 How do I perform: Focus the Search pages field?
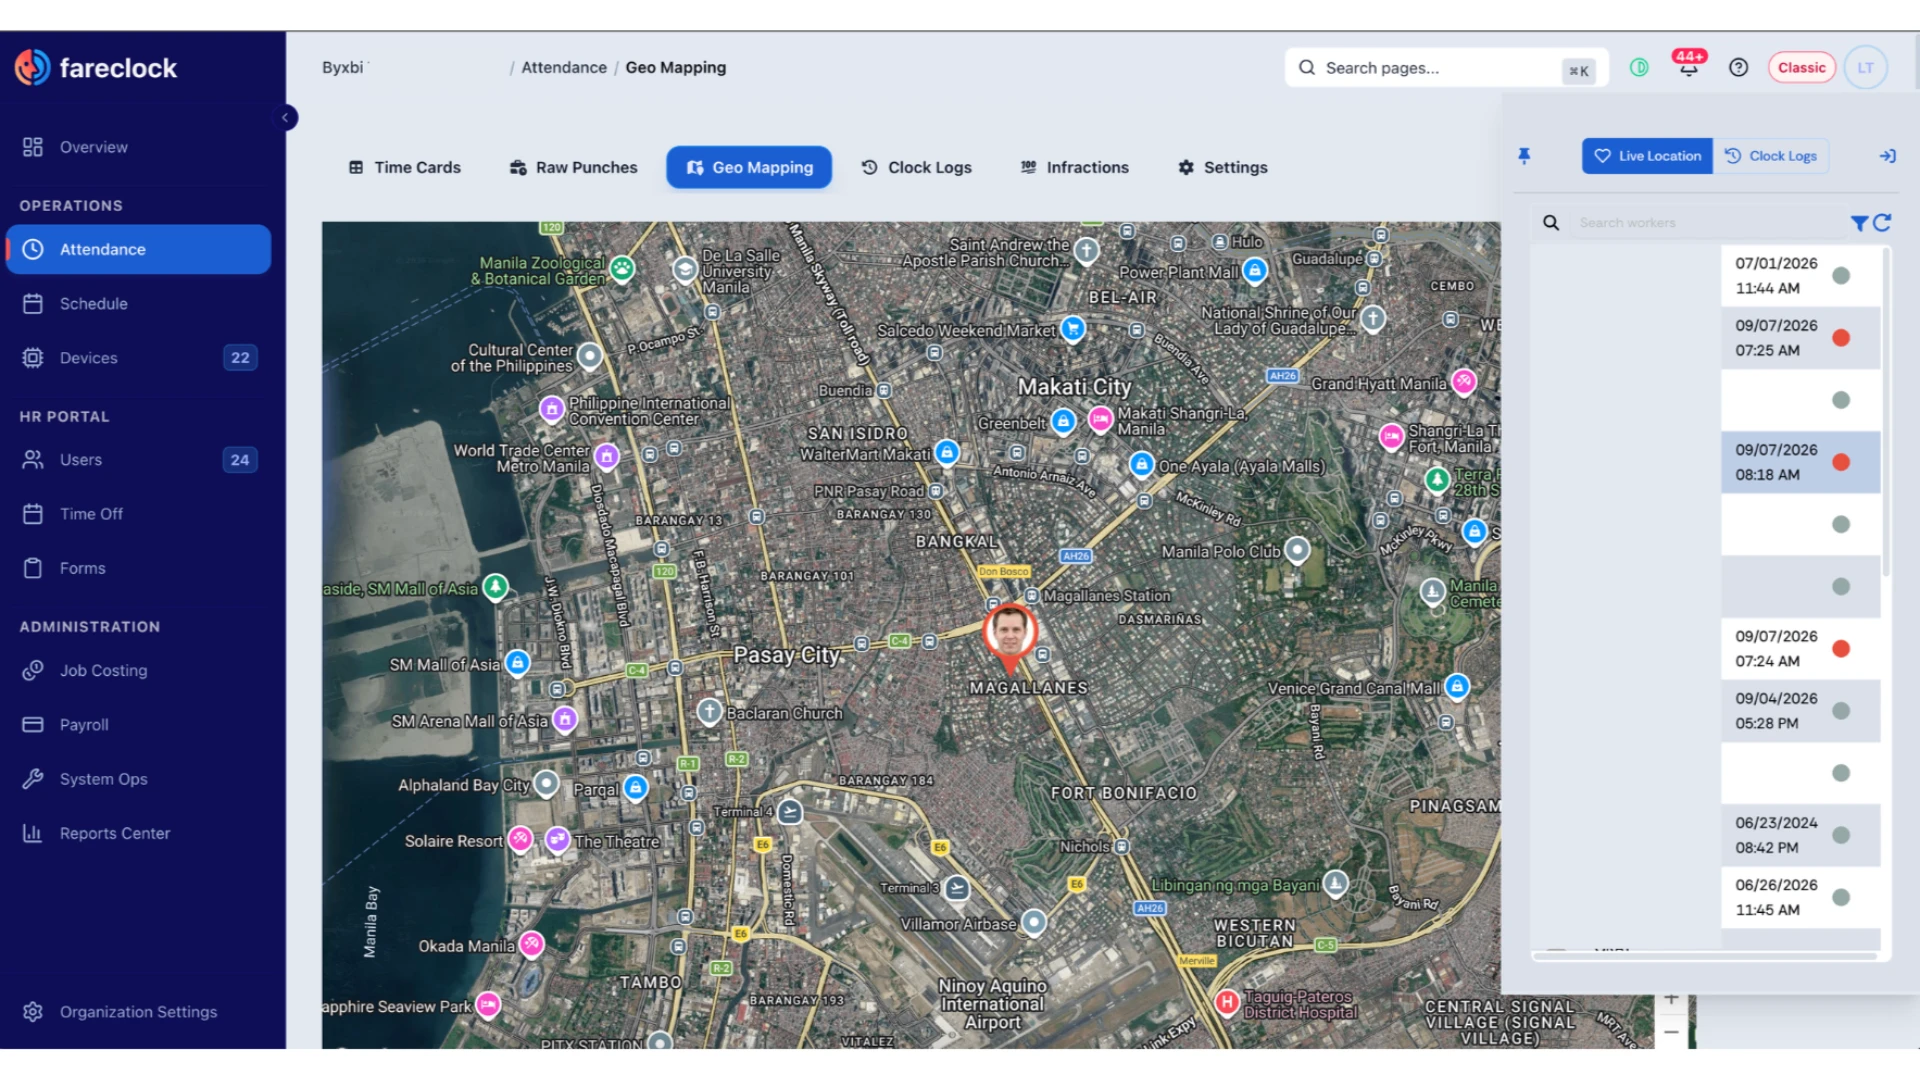[1446, 68]
